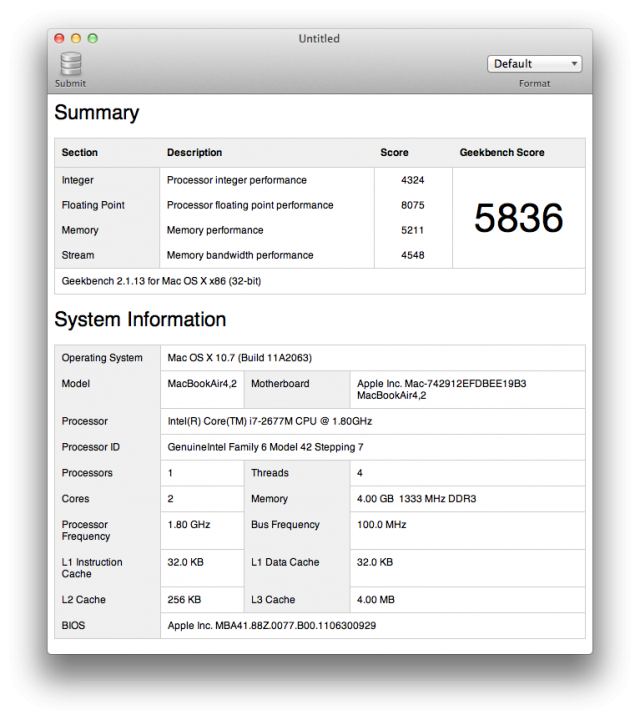Image resolution: width=640 pixels, height=721 pixels.
Task: Click the System Information heading
Action: tap(140, 320)
